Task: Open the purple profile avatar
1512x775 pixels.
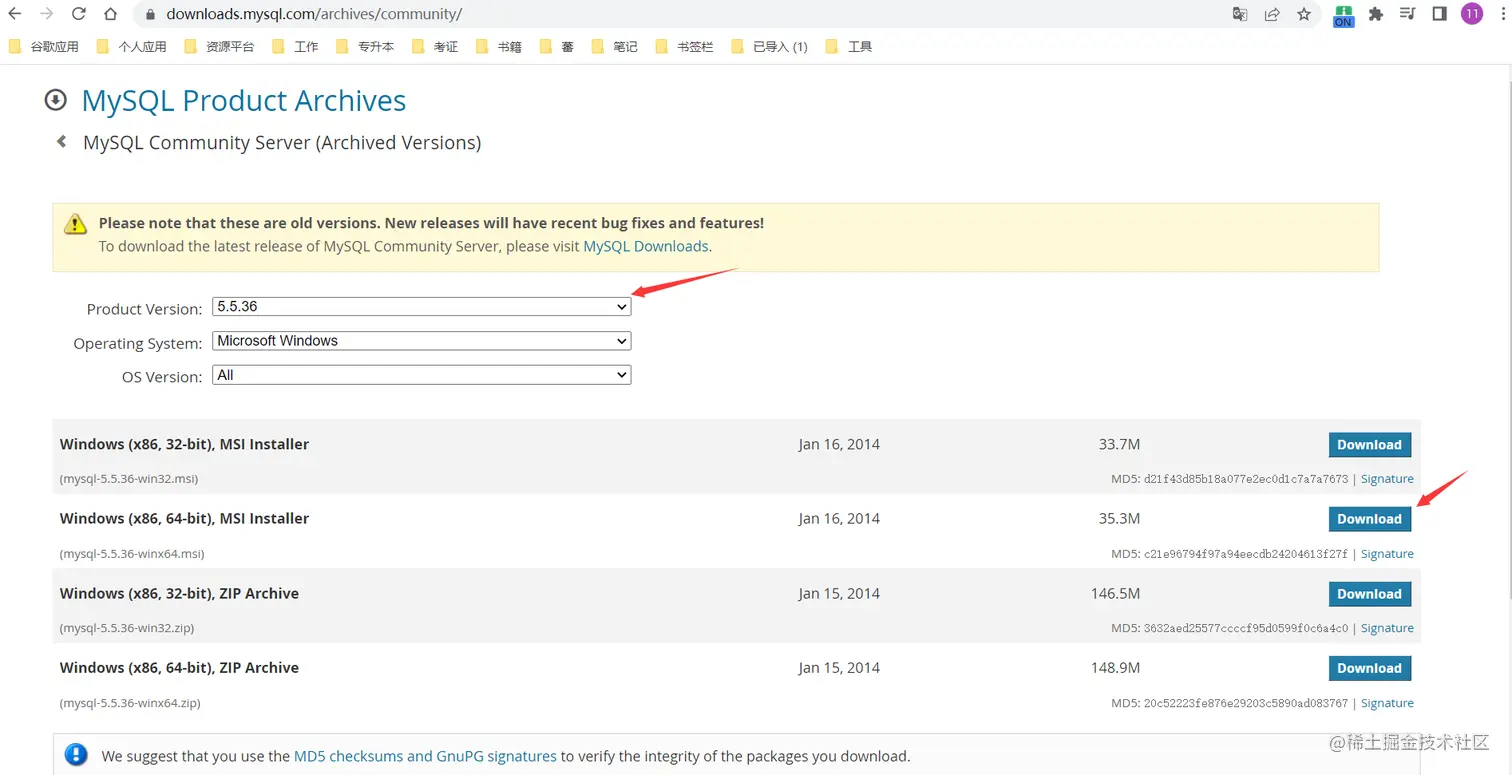Action: click(x=1471, y=14)
